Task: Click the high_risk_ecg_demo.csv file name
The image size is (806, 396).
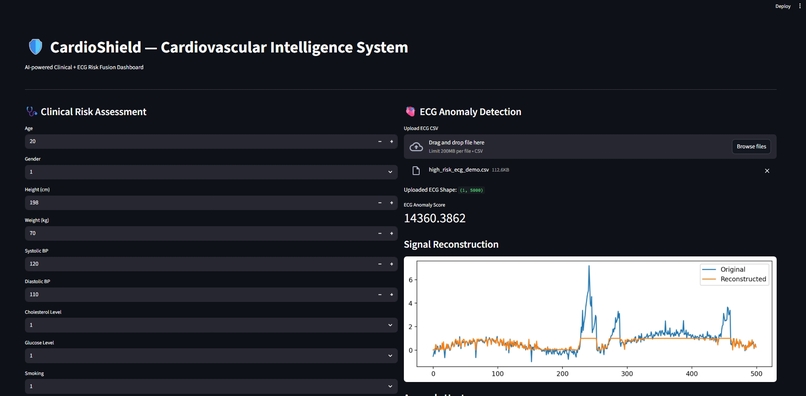Action: [x=459, y=169]
